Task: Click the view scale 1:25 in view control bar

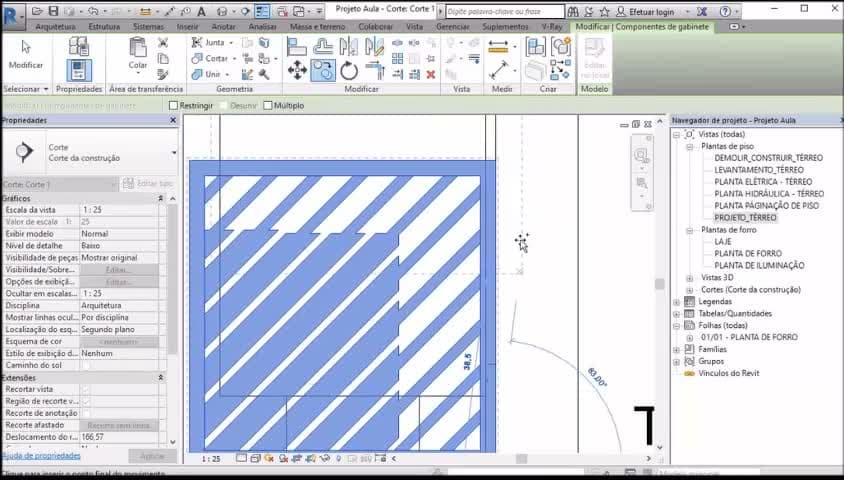Action: [211, 459]
